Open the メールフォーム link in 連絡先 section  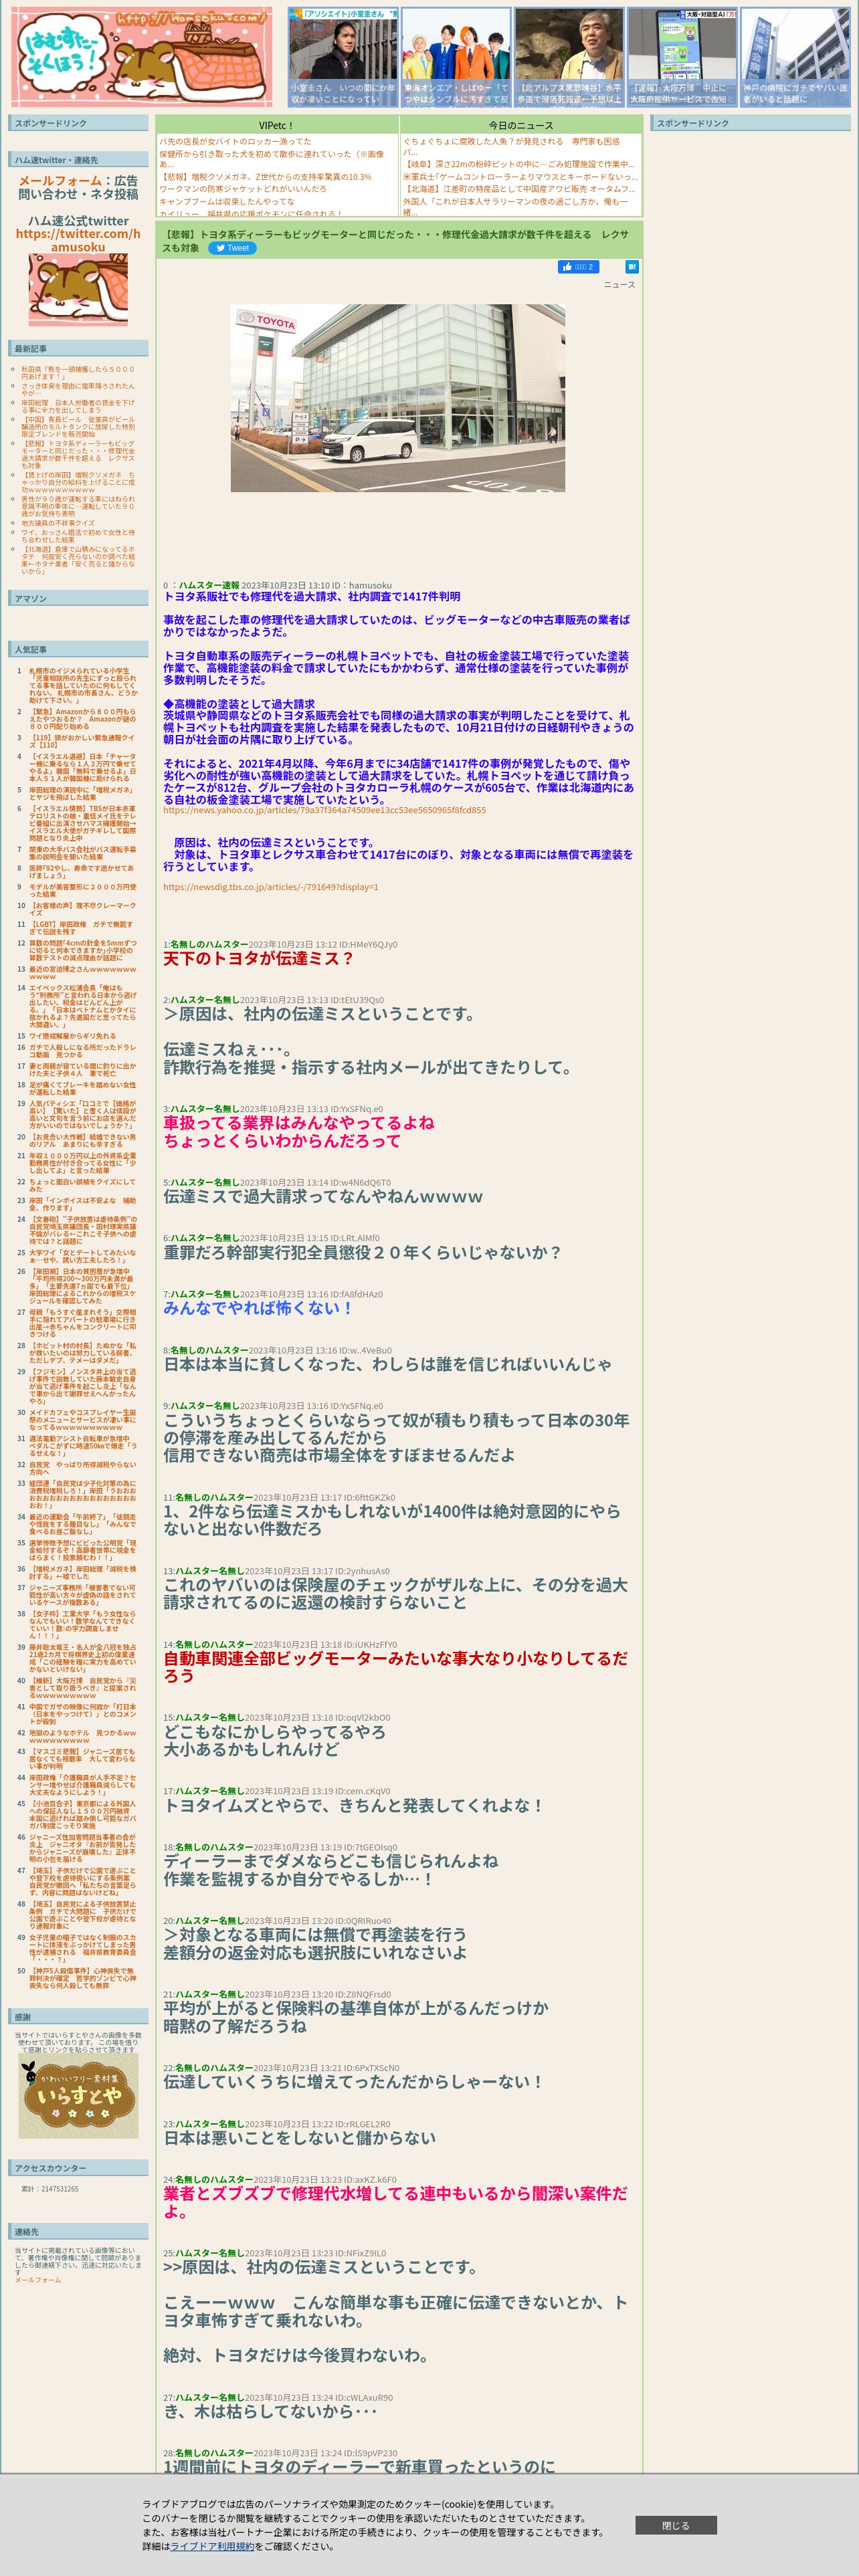tap(38, 2280)
